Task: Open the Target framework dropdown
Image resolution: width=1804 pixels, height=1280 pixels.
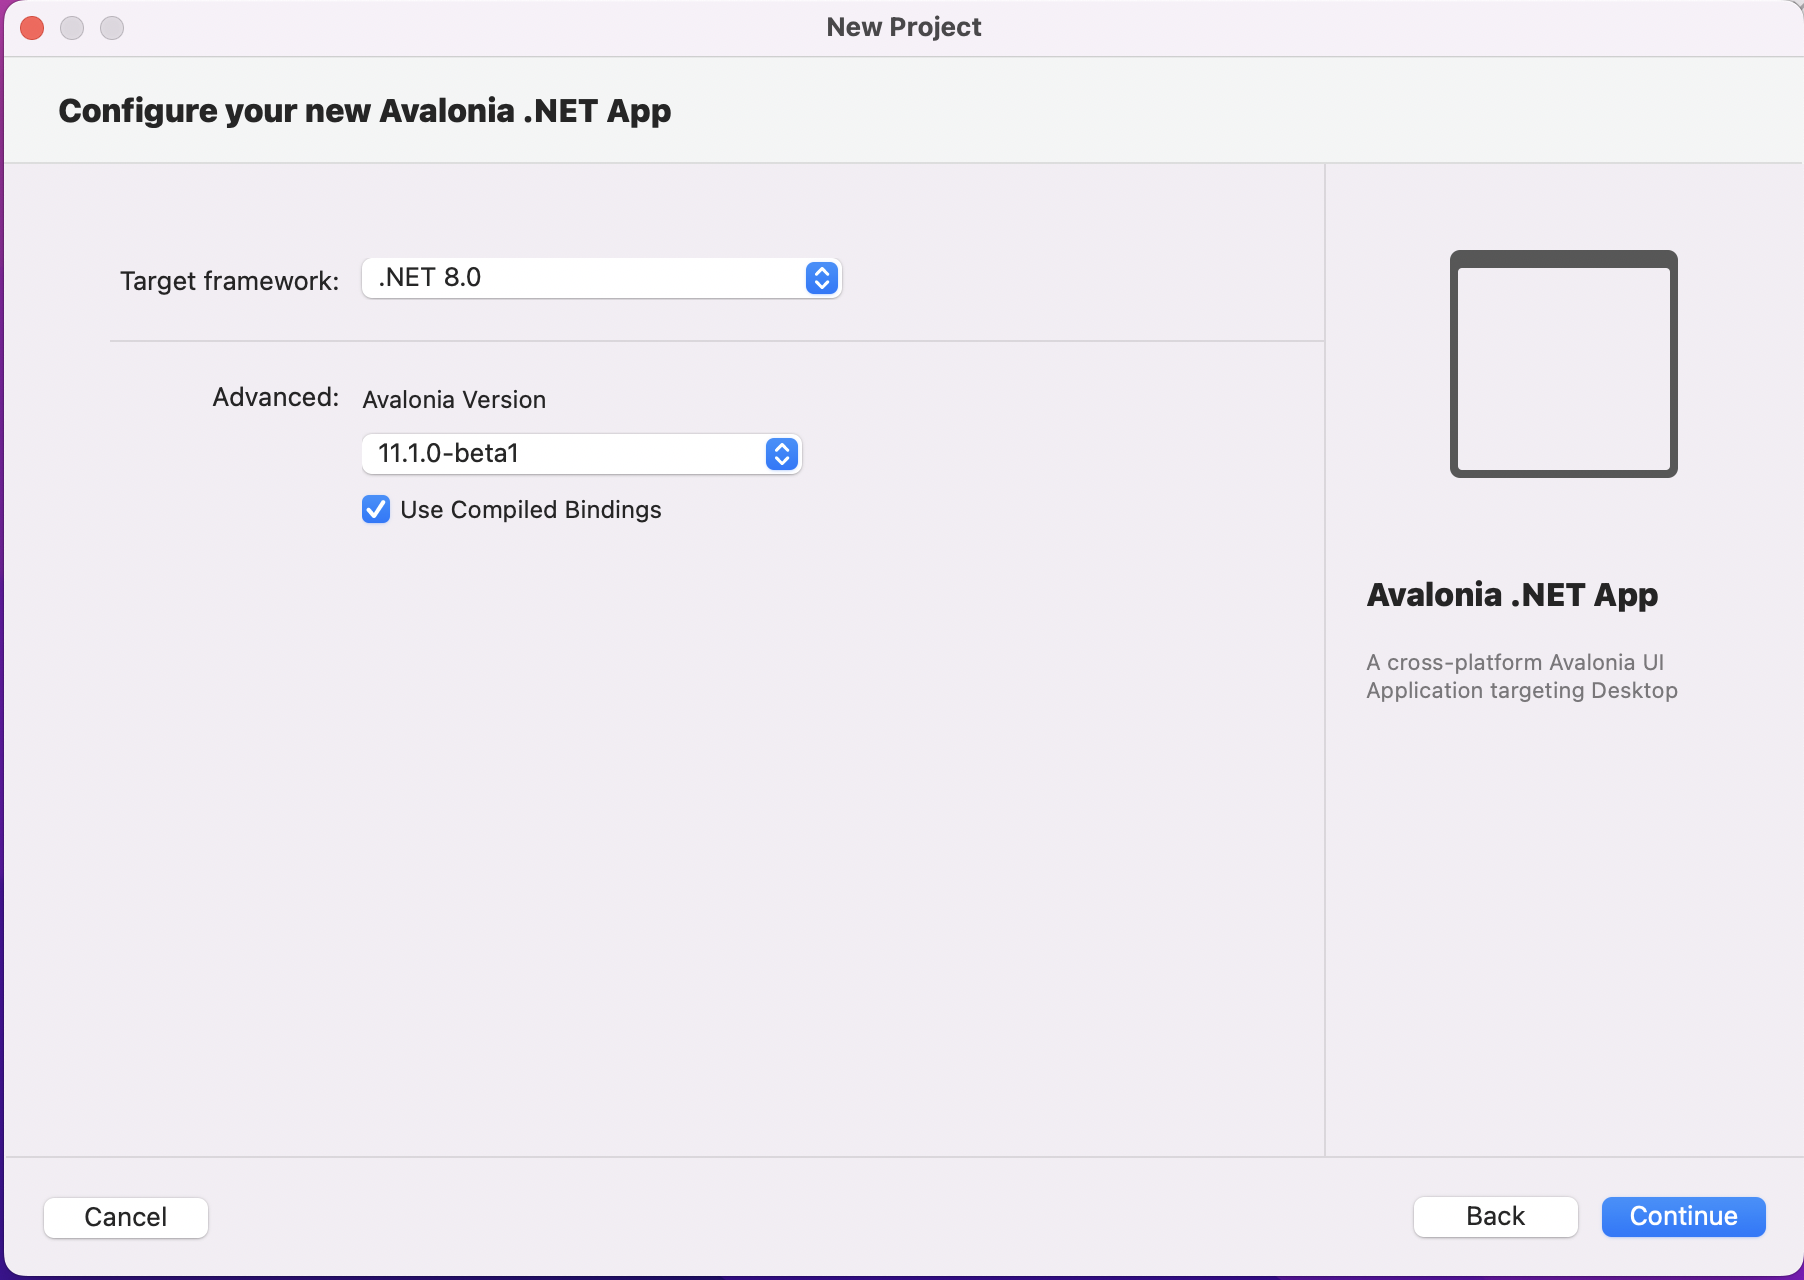Action: click(601, 278)
